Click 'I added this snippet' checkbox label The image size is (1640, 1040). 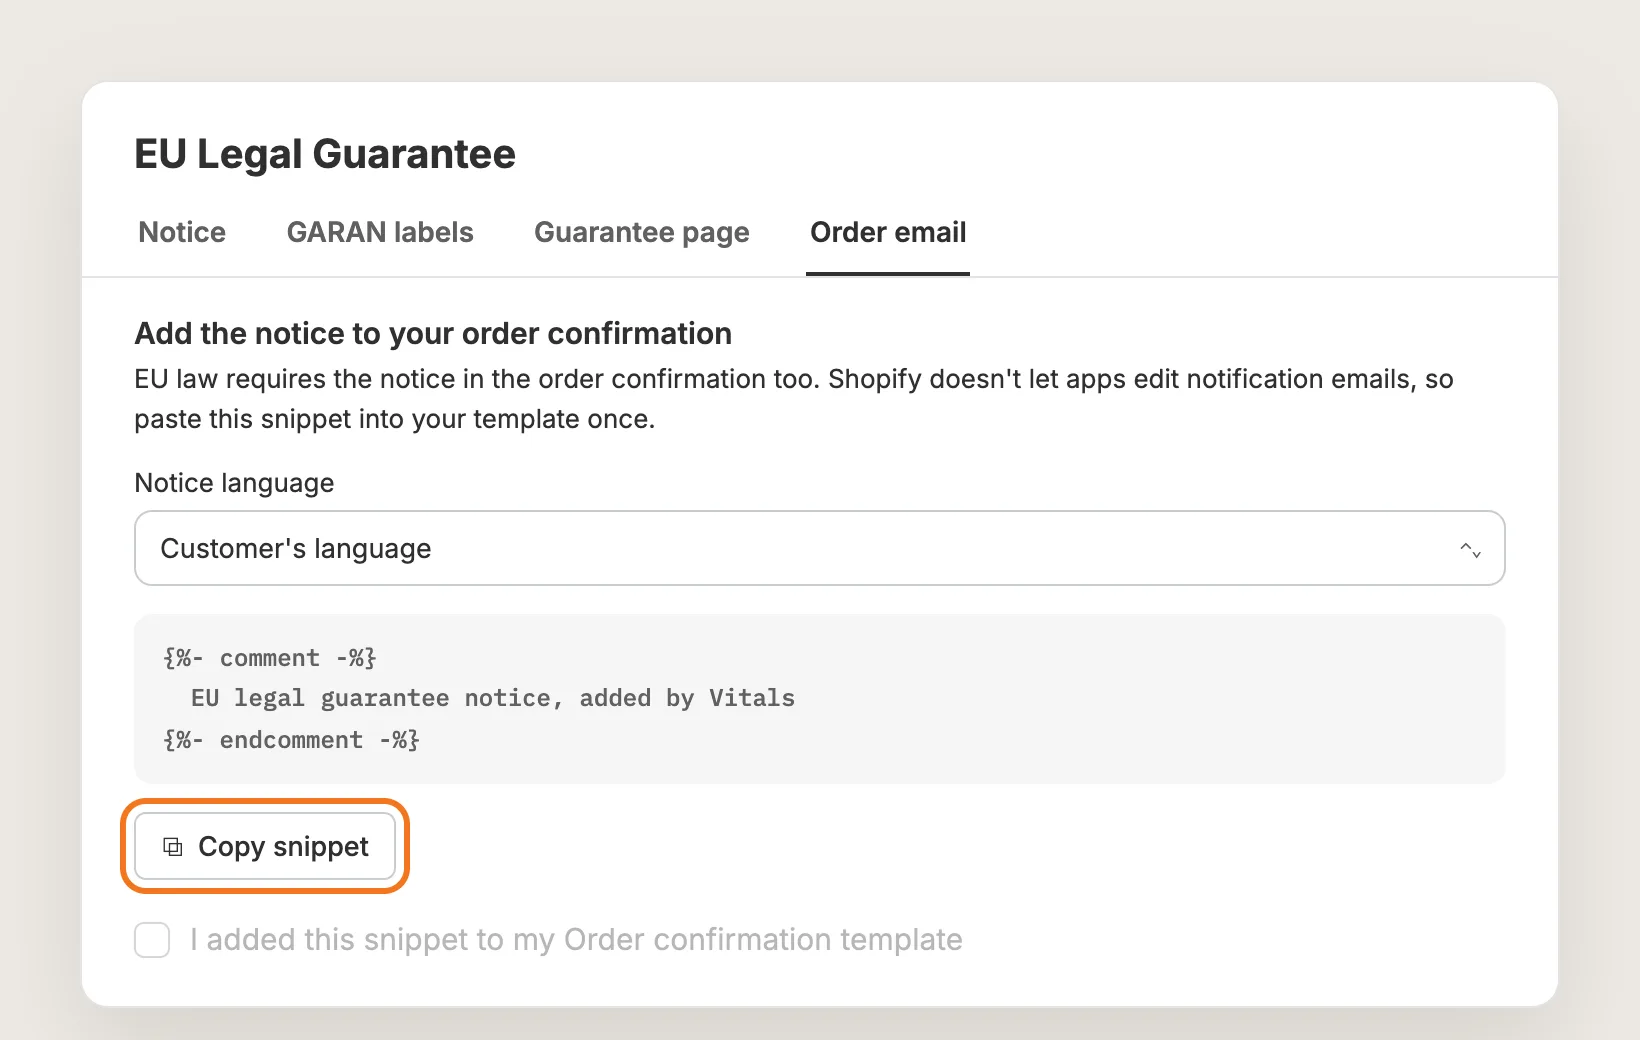coord(576,940)
